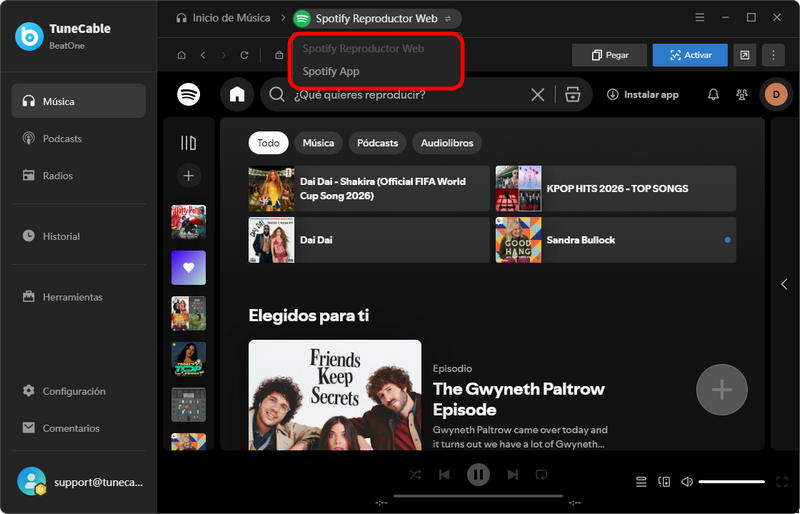Select the Audiolibros filter chip

447,143
